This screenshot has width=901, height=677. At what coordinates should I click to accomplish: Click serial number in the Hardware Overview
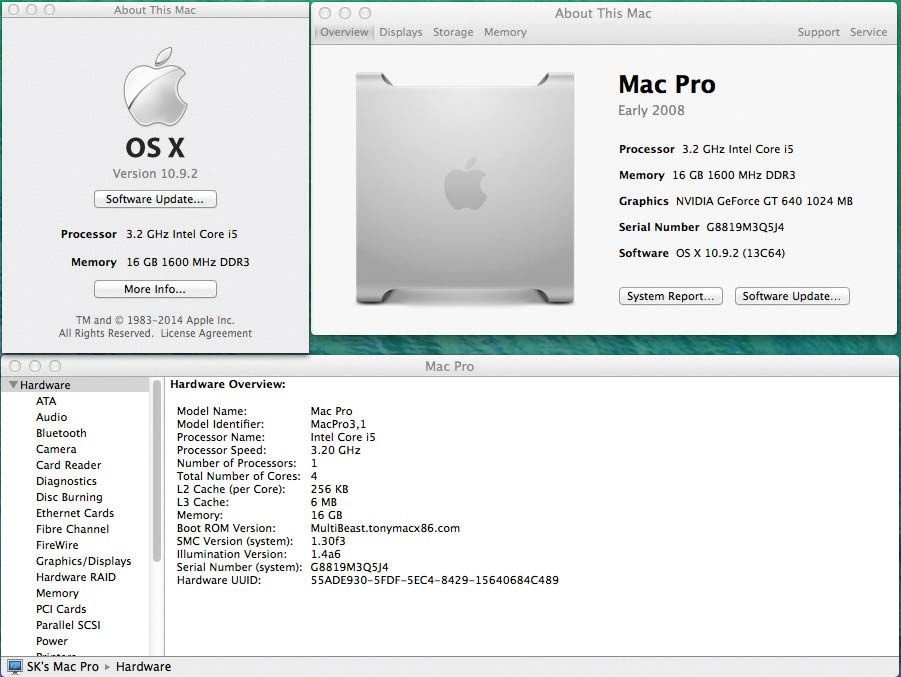(x=349, y=567)
